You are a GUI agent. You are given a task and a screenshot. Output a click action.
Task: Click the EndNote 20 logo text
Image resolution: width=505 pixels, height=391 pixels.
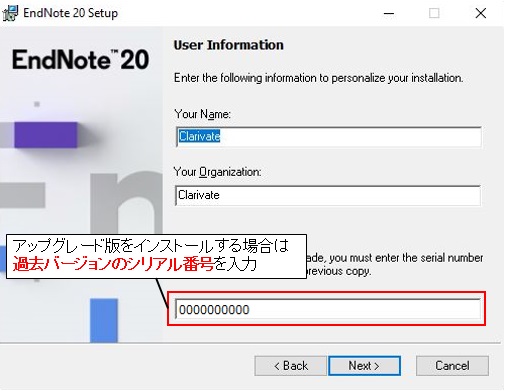tap(80, 60)
